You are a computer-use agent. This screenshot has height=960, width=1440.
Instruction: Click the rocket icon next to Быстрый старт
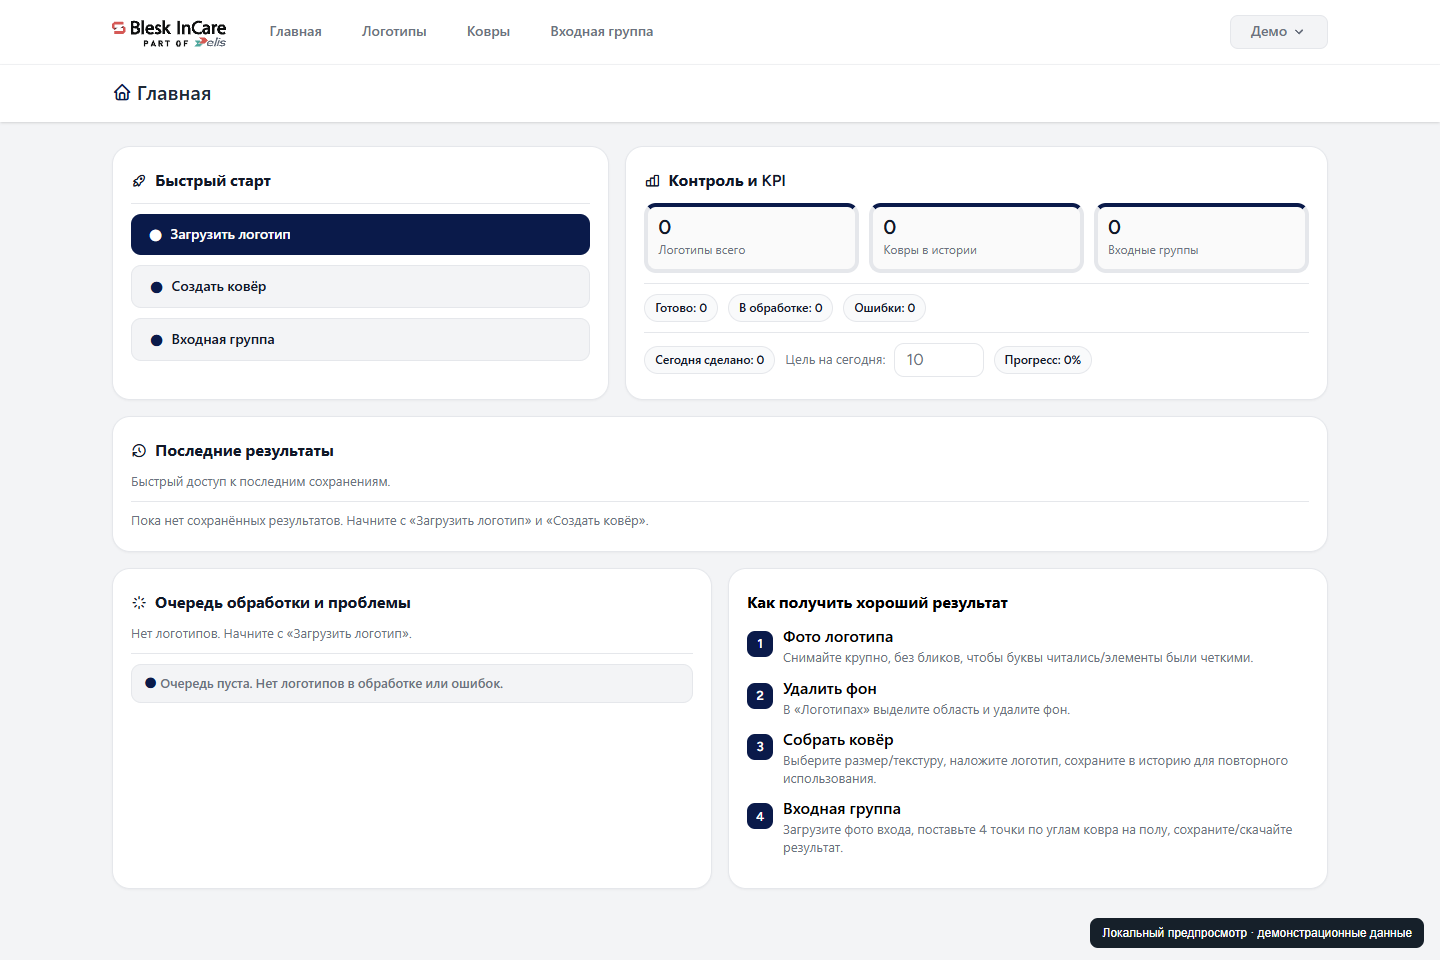coord(139,181)
